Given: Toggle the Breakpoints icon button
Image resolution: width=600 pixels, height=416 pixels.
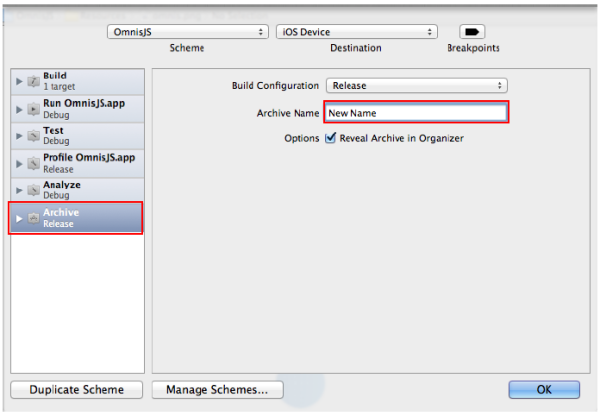Looking at the screenshot, I should (x=472, y=32).
